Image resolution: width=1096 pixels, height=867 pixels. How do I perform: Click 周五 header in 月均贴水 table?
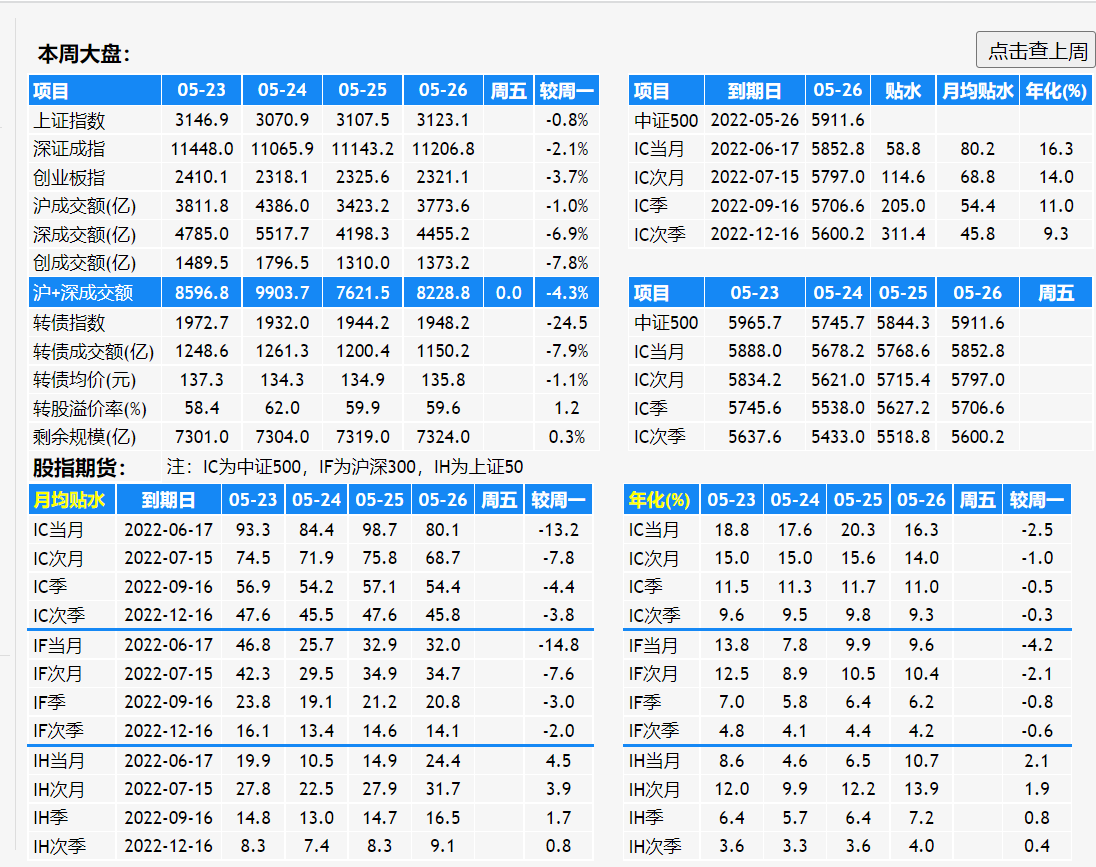click(499, 500)
